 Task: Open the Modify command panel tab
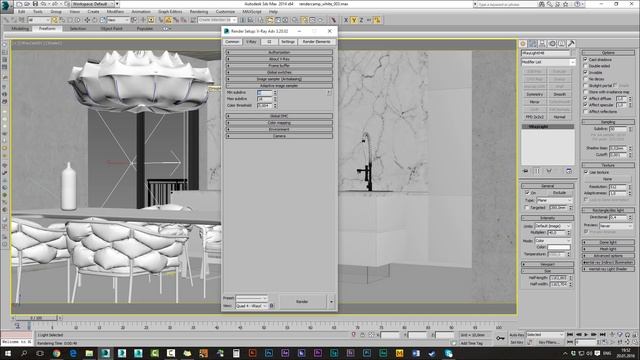pos(533,43)
